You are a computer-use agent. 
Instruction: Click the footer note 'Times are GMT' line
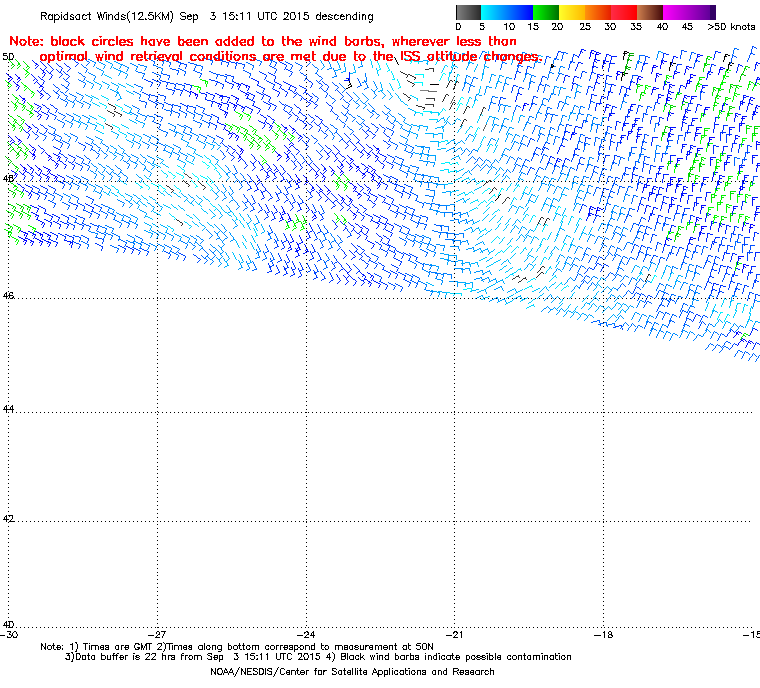(237, 647)
